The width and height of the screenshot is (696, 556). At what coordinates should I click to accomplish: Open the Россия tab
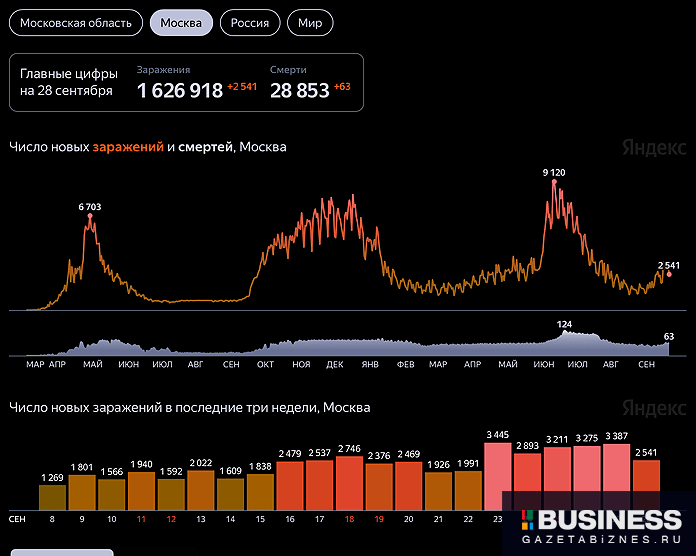(249, 23)
